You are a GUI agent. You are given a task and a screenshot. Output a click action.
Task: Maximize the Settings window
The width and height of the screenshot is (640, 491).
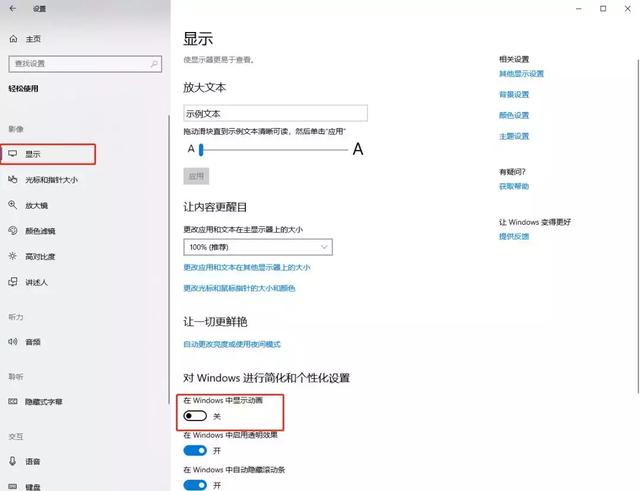tap(603, 9)
